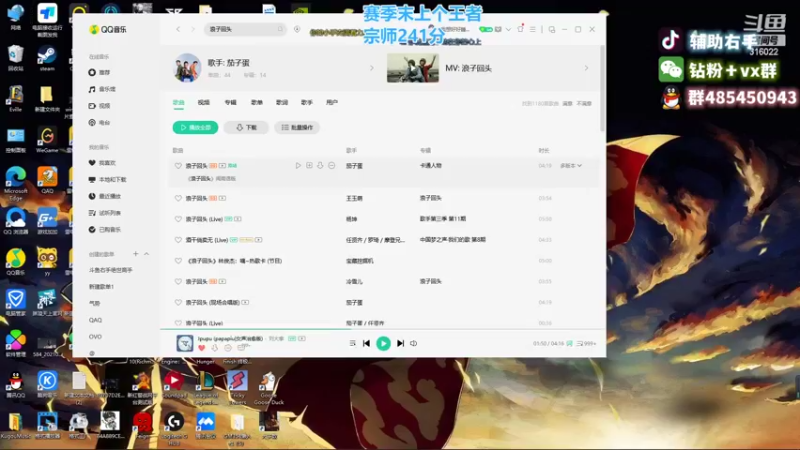This screenshot has height=450, width=800.
Task: Collapse the created playlists section
Action: 146,254
